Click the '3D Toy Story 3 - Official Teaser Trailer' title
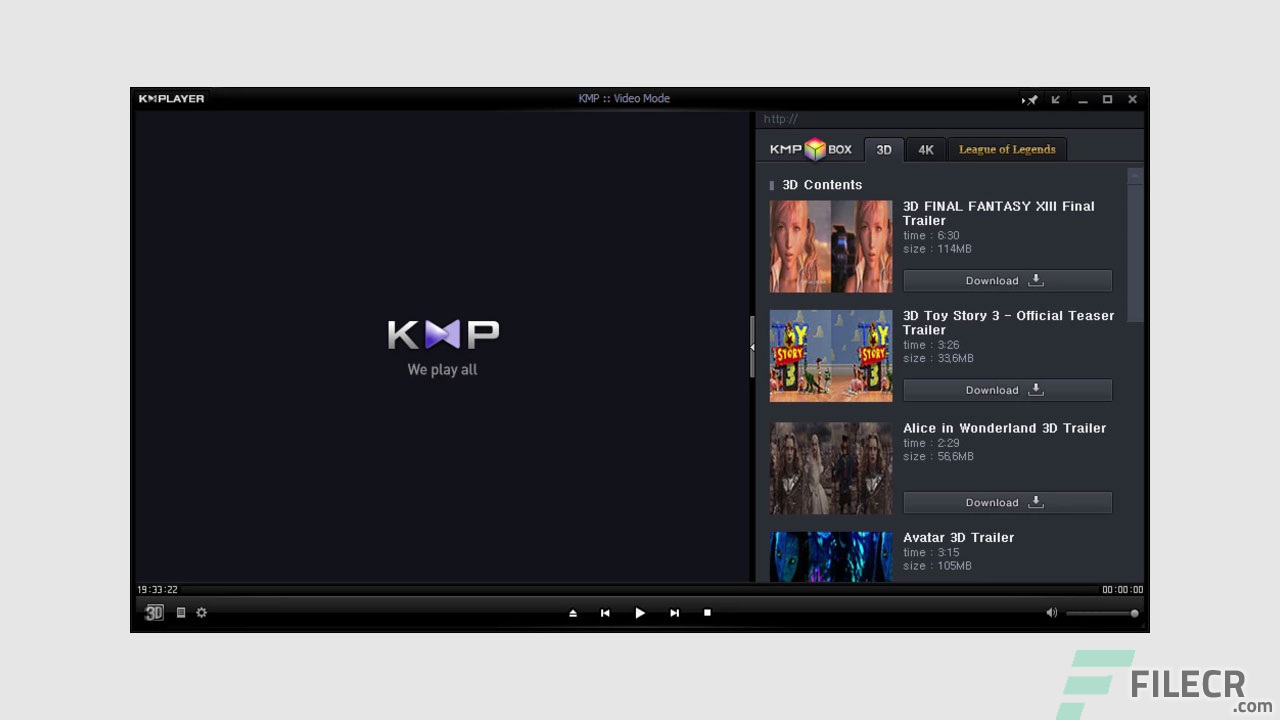 (x=1008, y=322)
